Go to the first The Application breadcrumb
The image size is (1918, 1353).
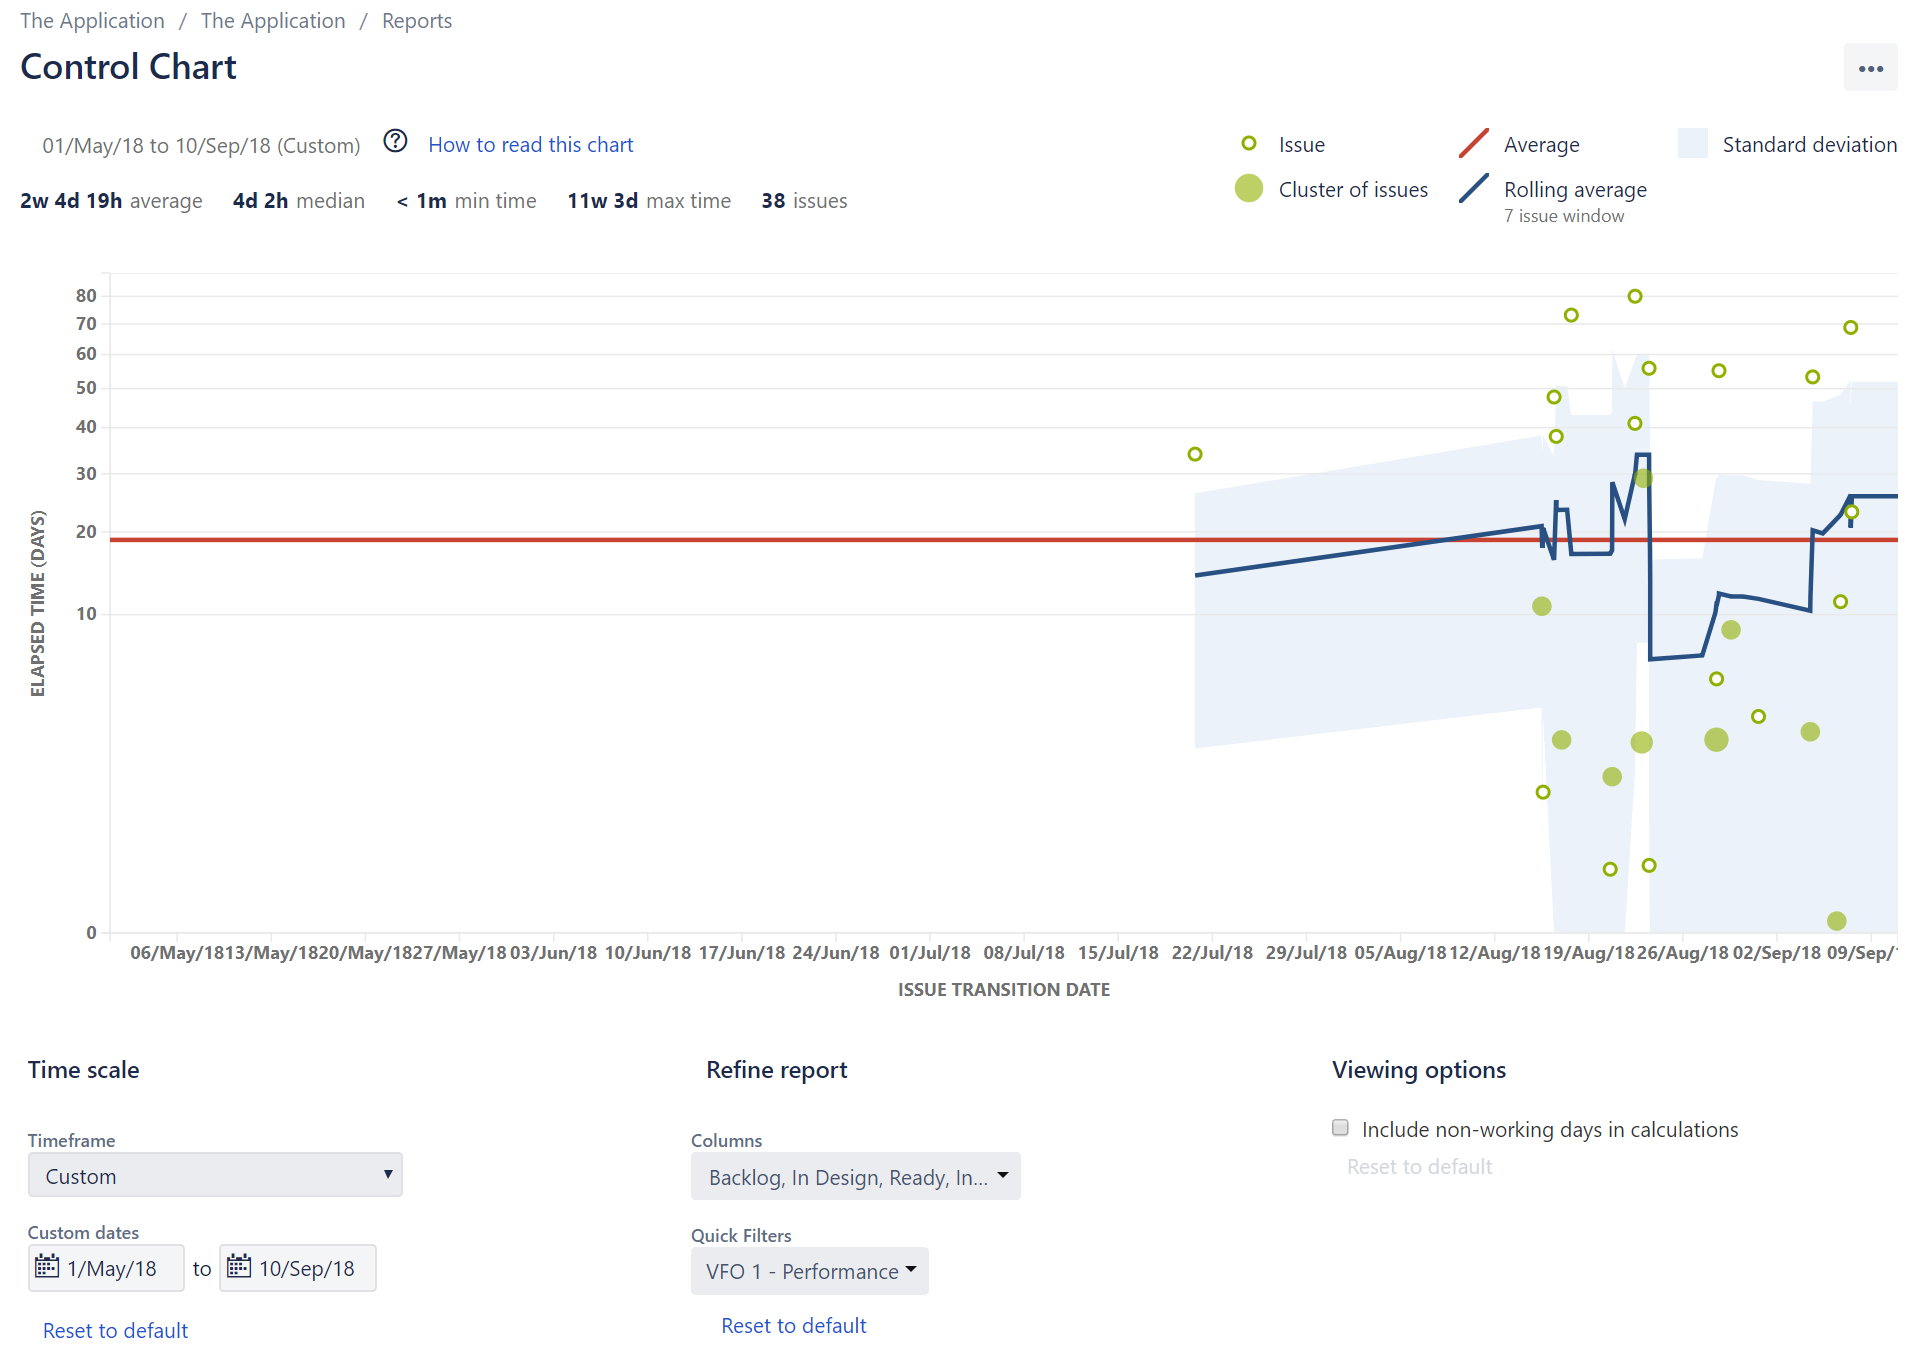92,21
